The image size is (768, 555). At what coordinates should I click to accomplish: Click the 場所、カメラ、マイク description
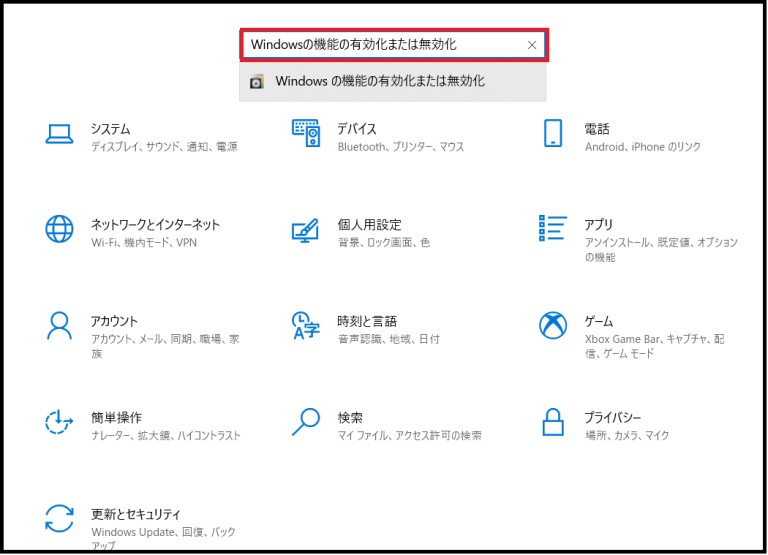(627, 435)
